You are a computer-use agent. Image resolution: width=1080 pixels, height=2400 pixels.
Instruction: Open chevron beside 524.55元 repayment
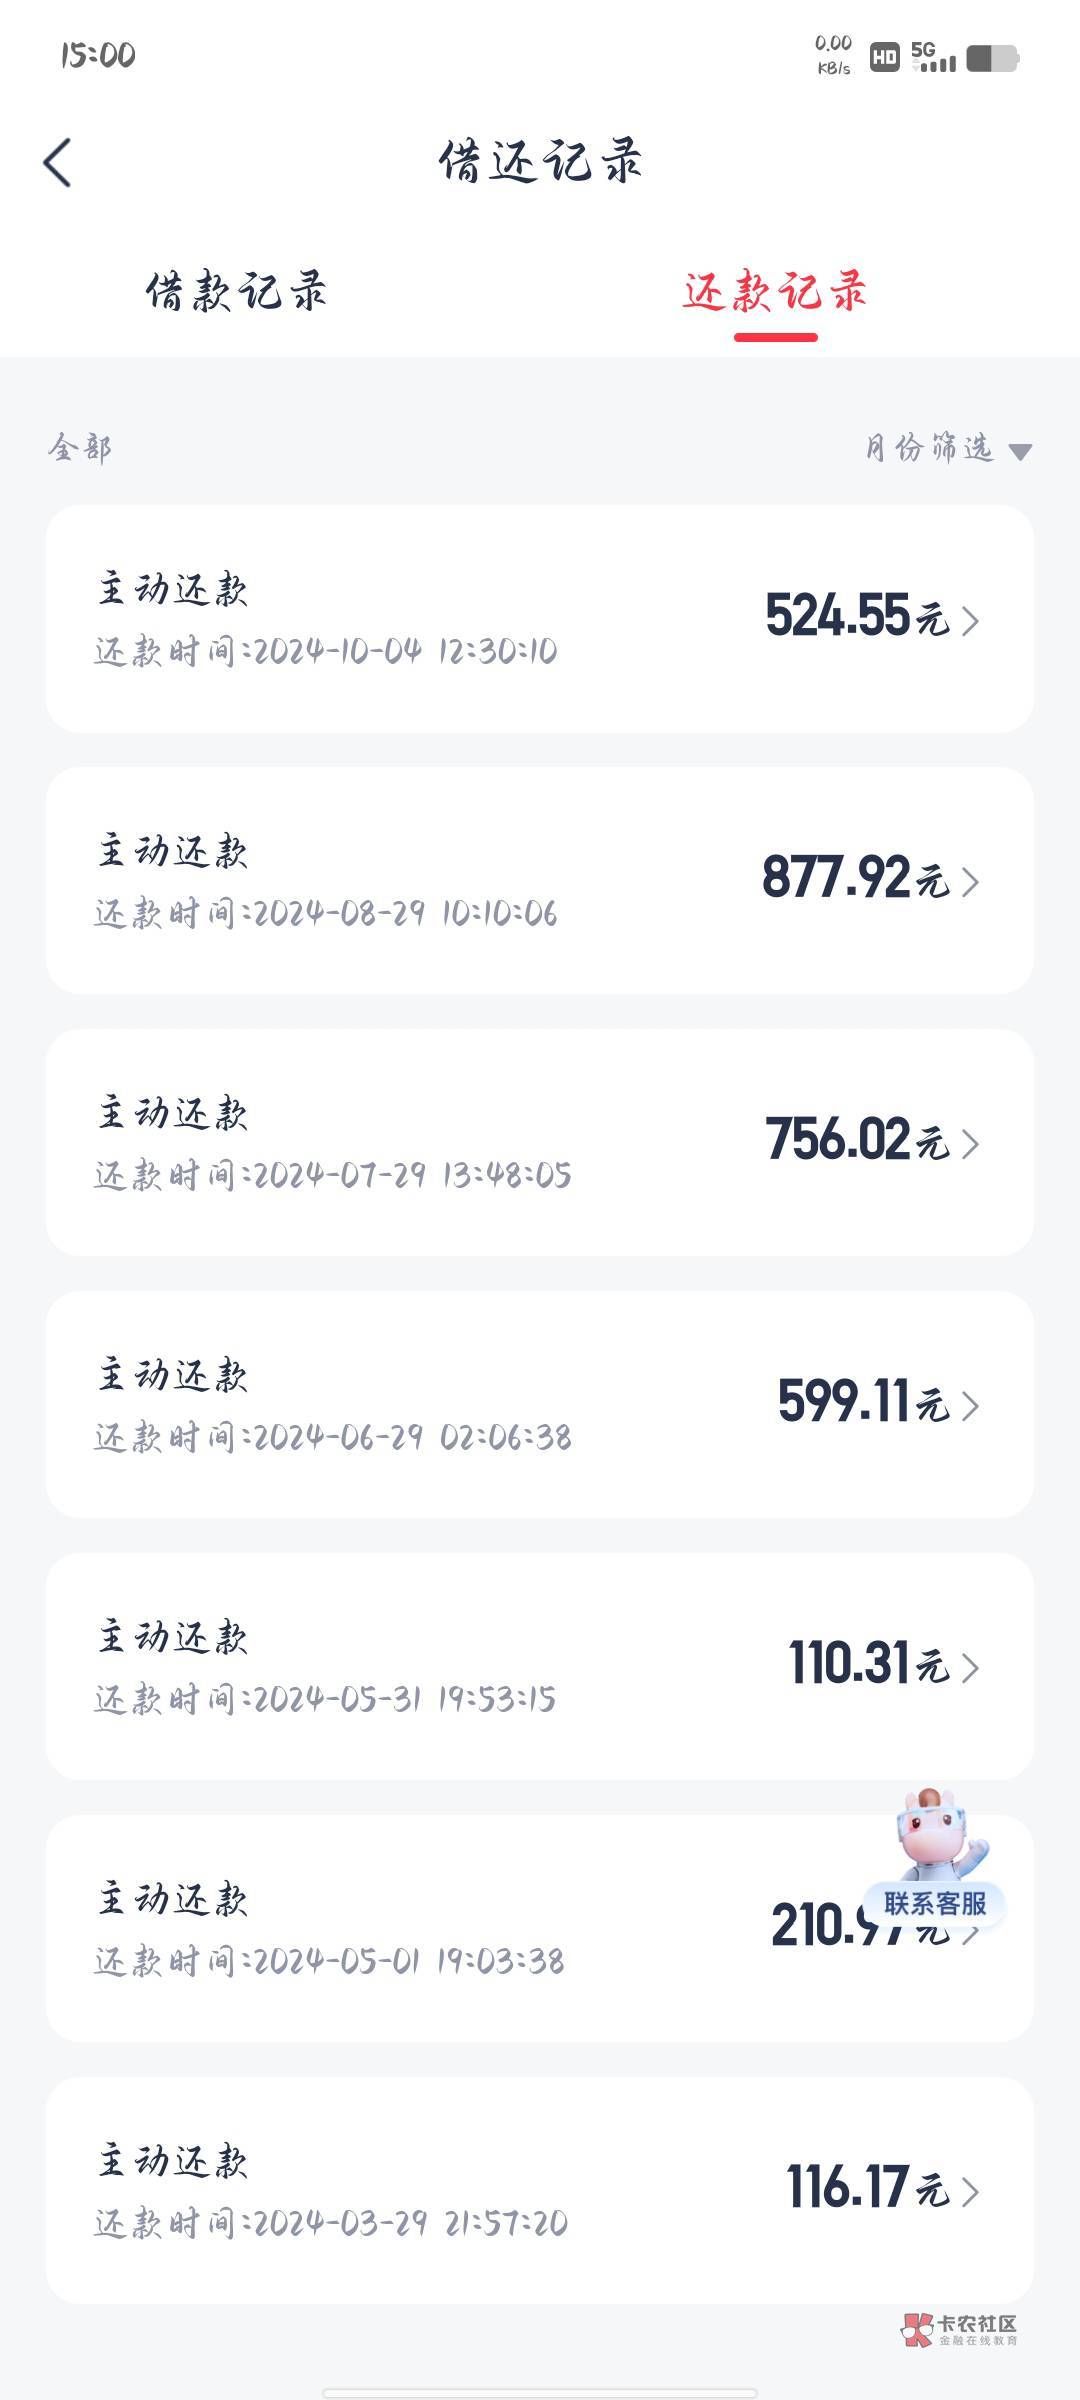tap(970, 620)
